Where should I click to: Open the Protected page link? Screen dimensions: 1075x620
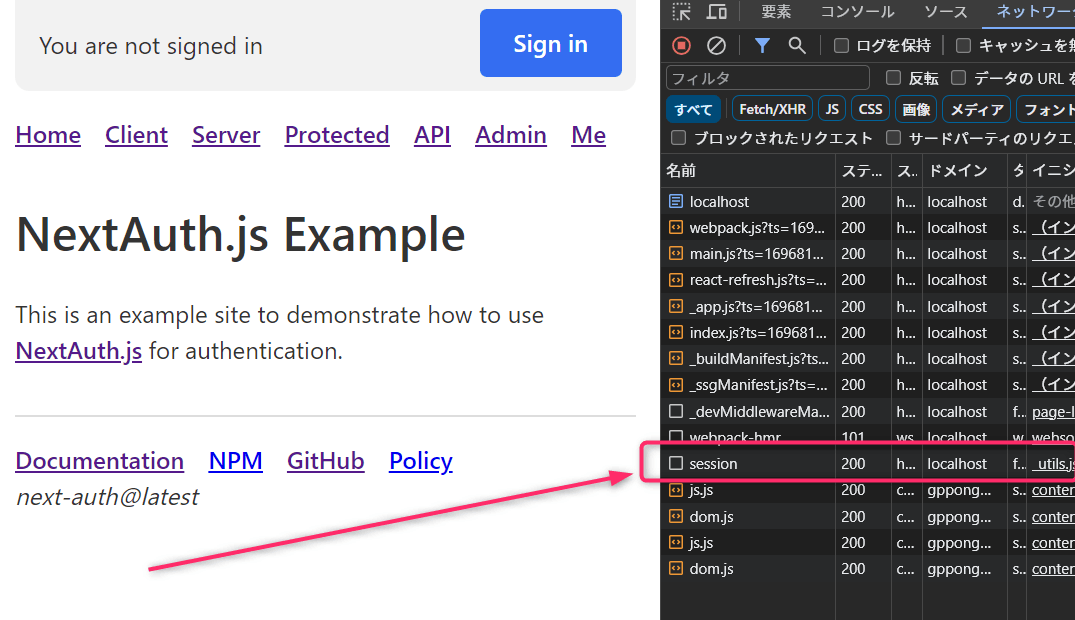point(337,135)
